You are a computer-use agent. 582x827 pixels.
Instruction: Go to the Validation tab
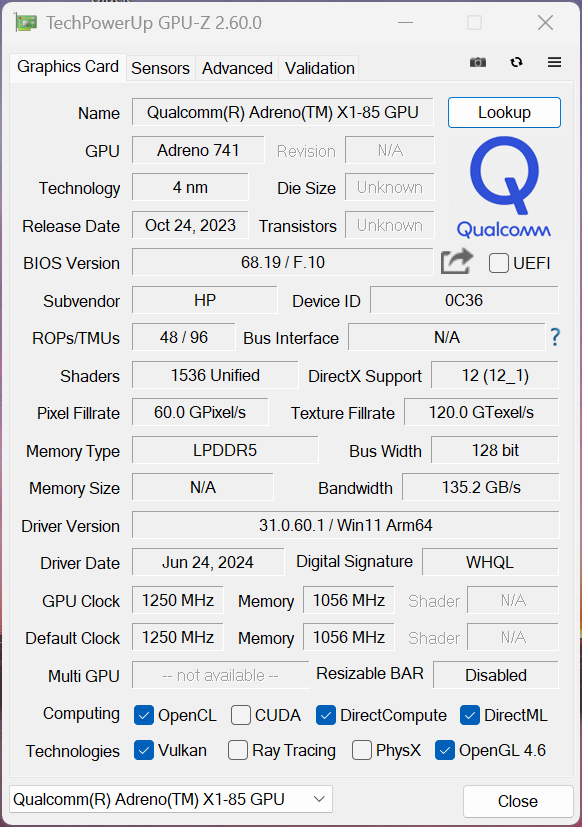[320, 68]
